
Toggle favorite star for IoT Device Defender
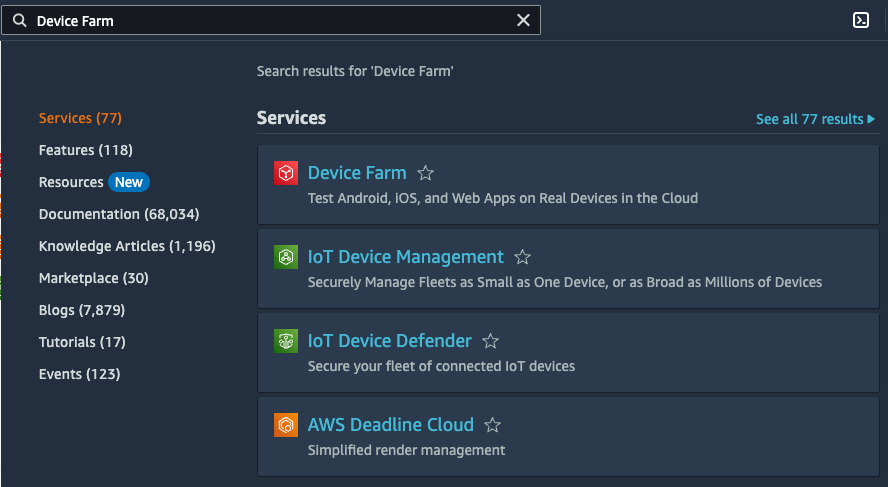tap(490, 341)
